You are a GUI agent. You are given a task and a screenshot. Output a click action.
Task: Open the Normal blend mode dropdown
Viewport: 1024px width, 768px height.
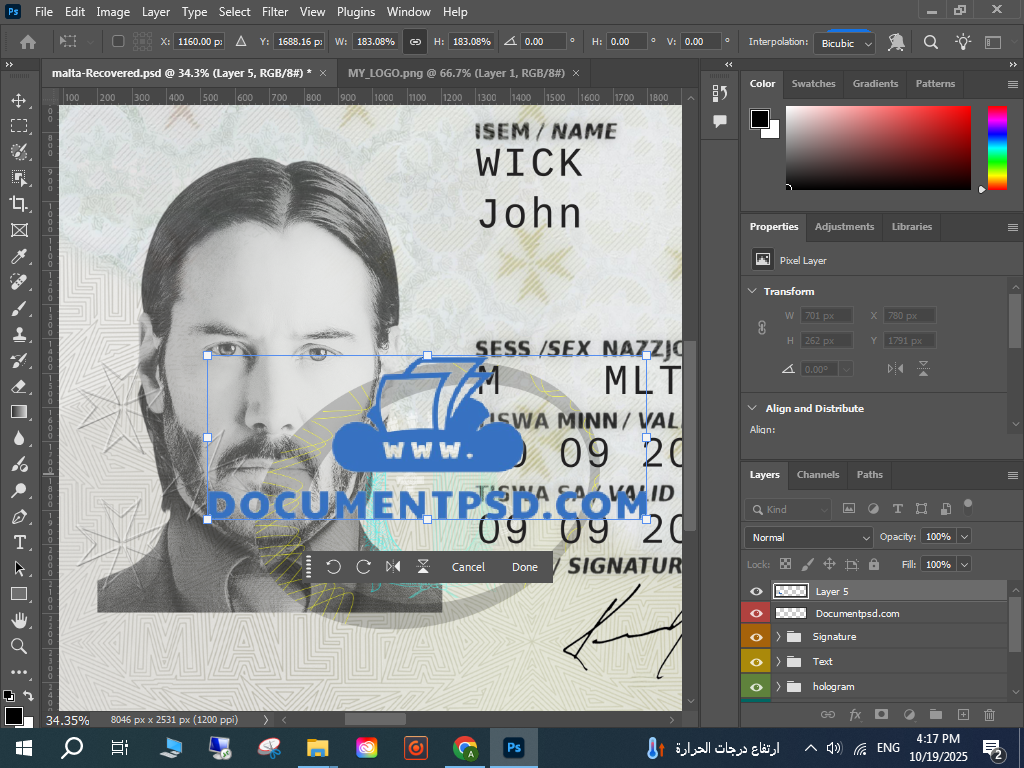click(x=809, y=537)
